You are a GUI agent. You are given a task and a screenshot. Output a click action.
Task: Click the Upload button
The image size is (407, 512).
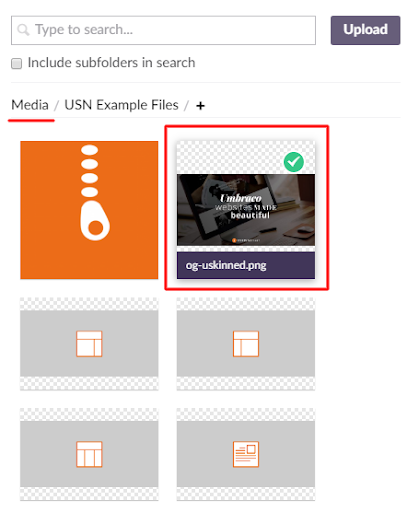[365, 30]
